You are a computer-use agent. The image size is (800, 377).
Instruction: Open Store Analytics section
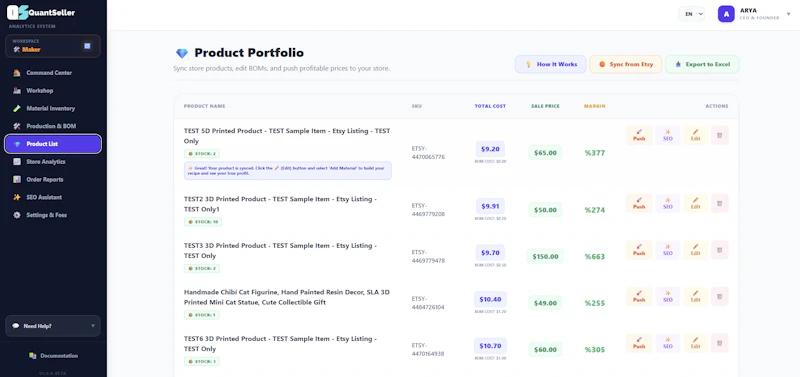point(53,162)
